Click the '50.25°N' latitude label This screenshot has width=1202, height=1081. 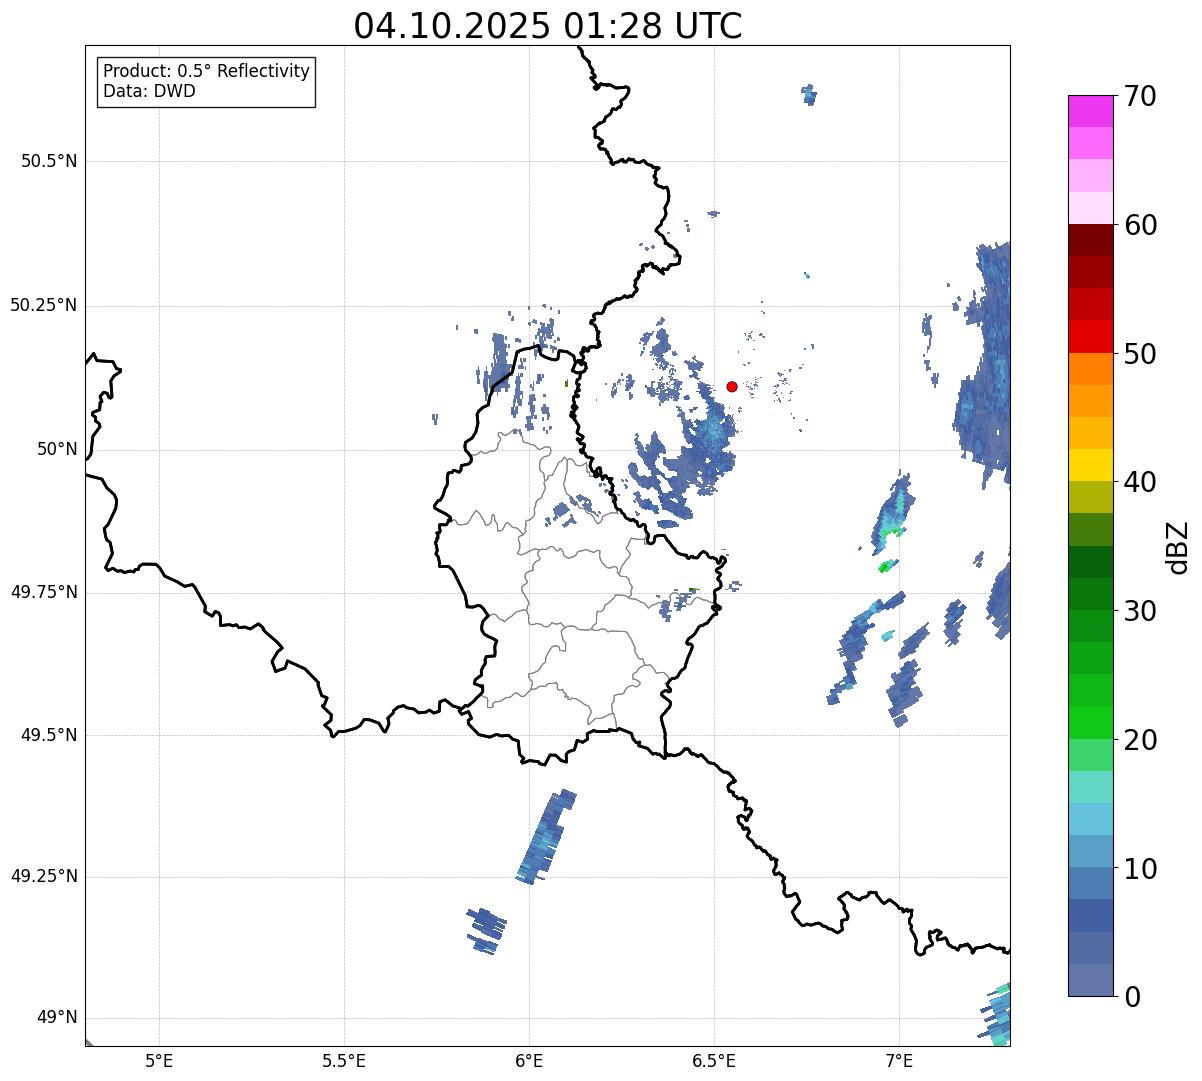coord(44,305)
